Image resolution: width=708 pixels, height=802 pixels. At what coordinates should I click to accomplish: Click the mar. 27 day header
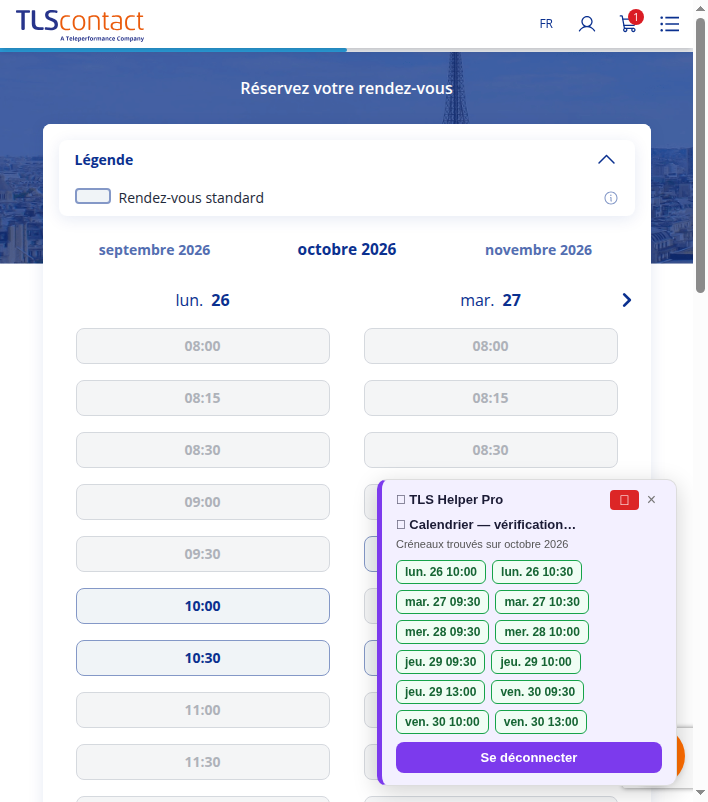pyautogui.click(x=491, y=300)
